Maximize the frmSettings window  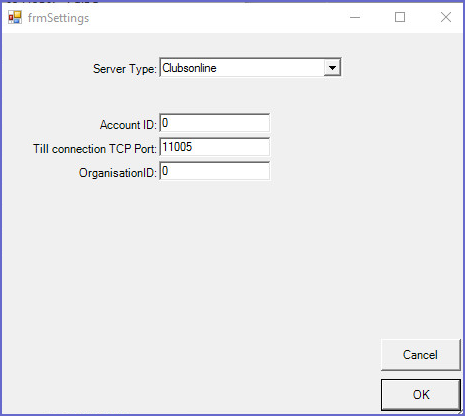(x=400, y=17)
